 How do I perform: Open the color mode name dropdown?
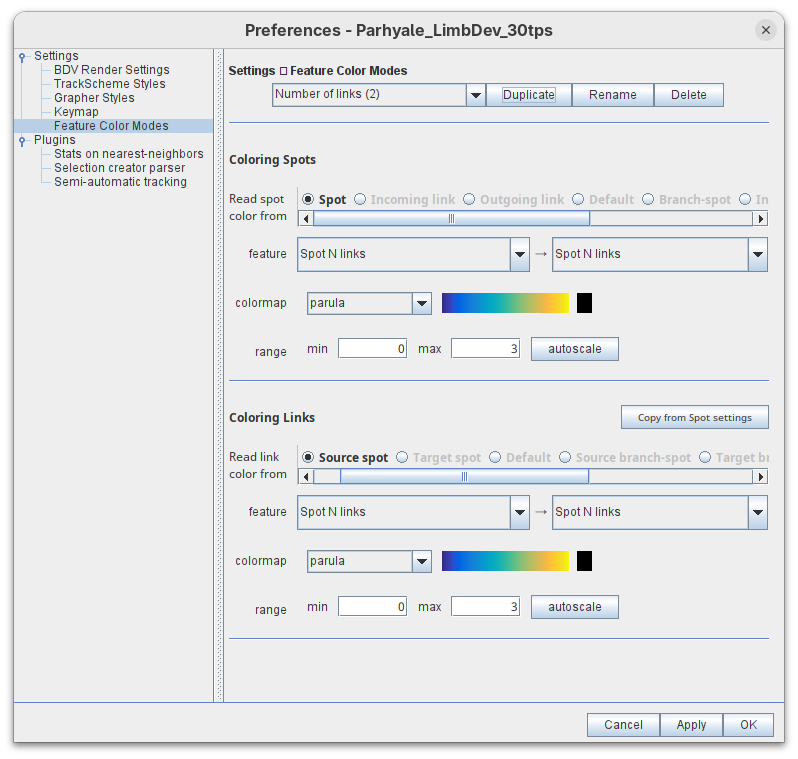pyautogui.click(x=476, y=95)
